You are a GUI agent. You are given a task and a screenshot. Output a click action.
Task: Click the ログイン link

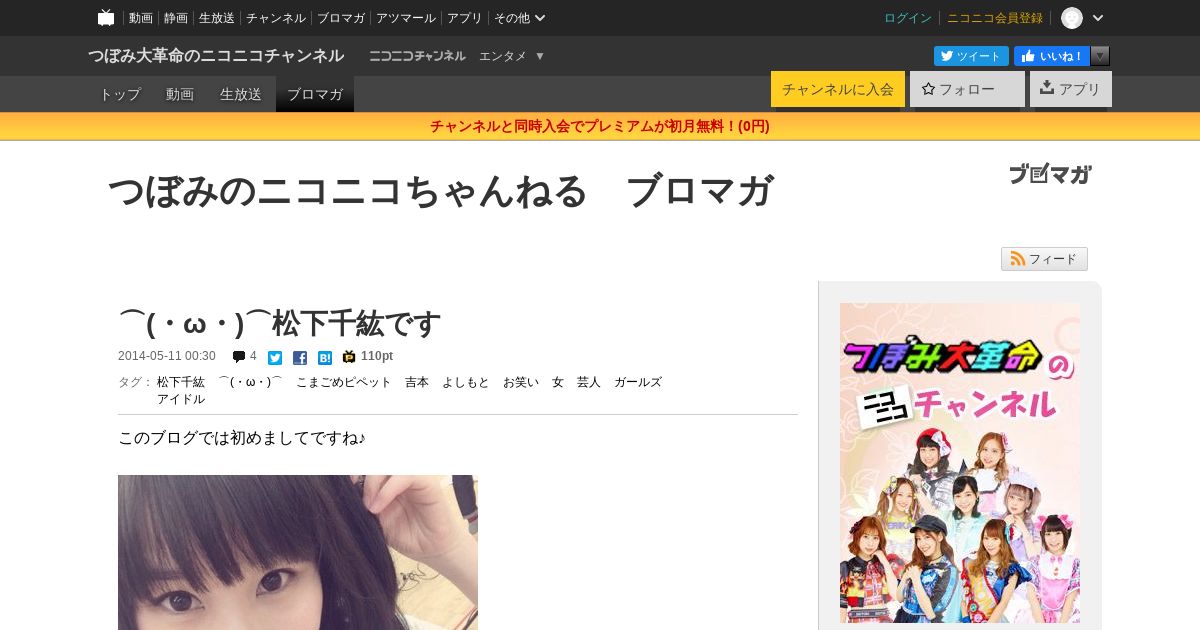(x=908, y=18)
